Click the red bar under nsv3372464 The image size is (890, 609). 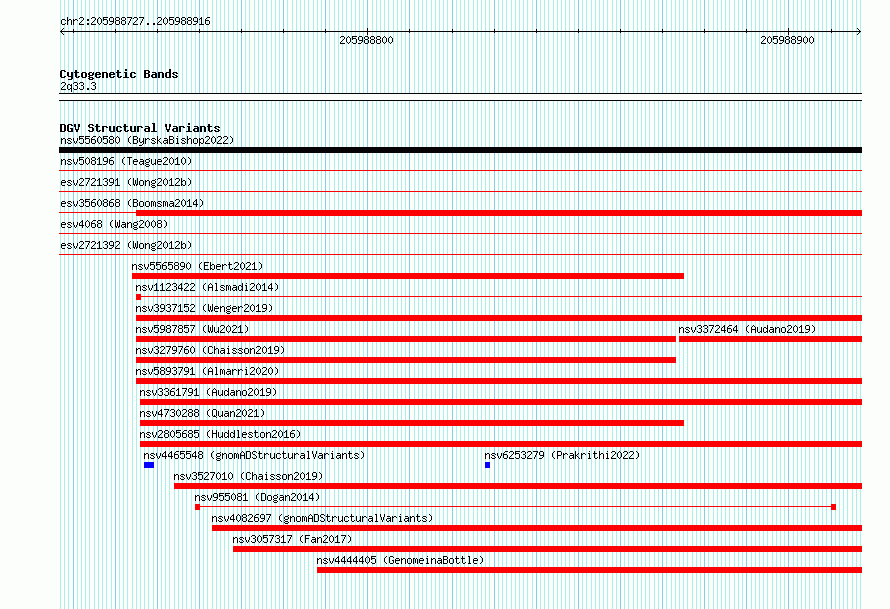[x=770, y=339]
